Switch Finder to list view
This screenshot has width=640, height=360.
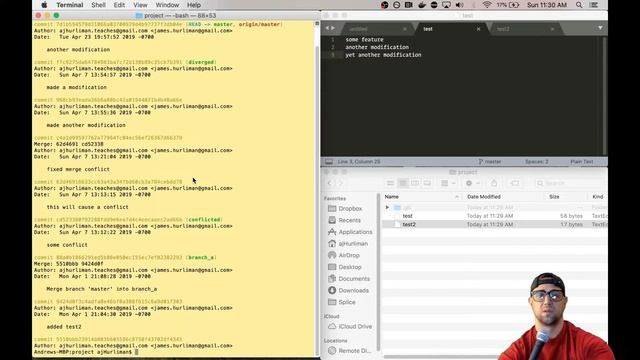(x=403, y=183)
